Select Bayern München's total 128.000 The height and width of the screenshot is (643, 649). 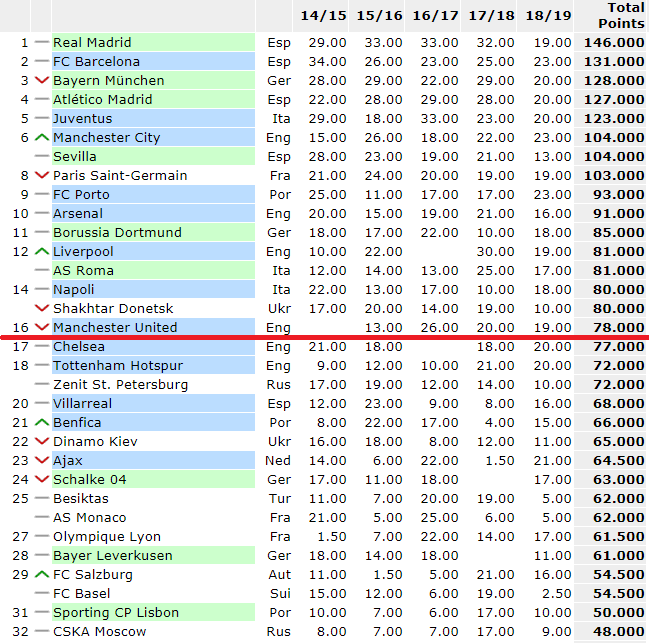click(x=614, y=80)
